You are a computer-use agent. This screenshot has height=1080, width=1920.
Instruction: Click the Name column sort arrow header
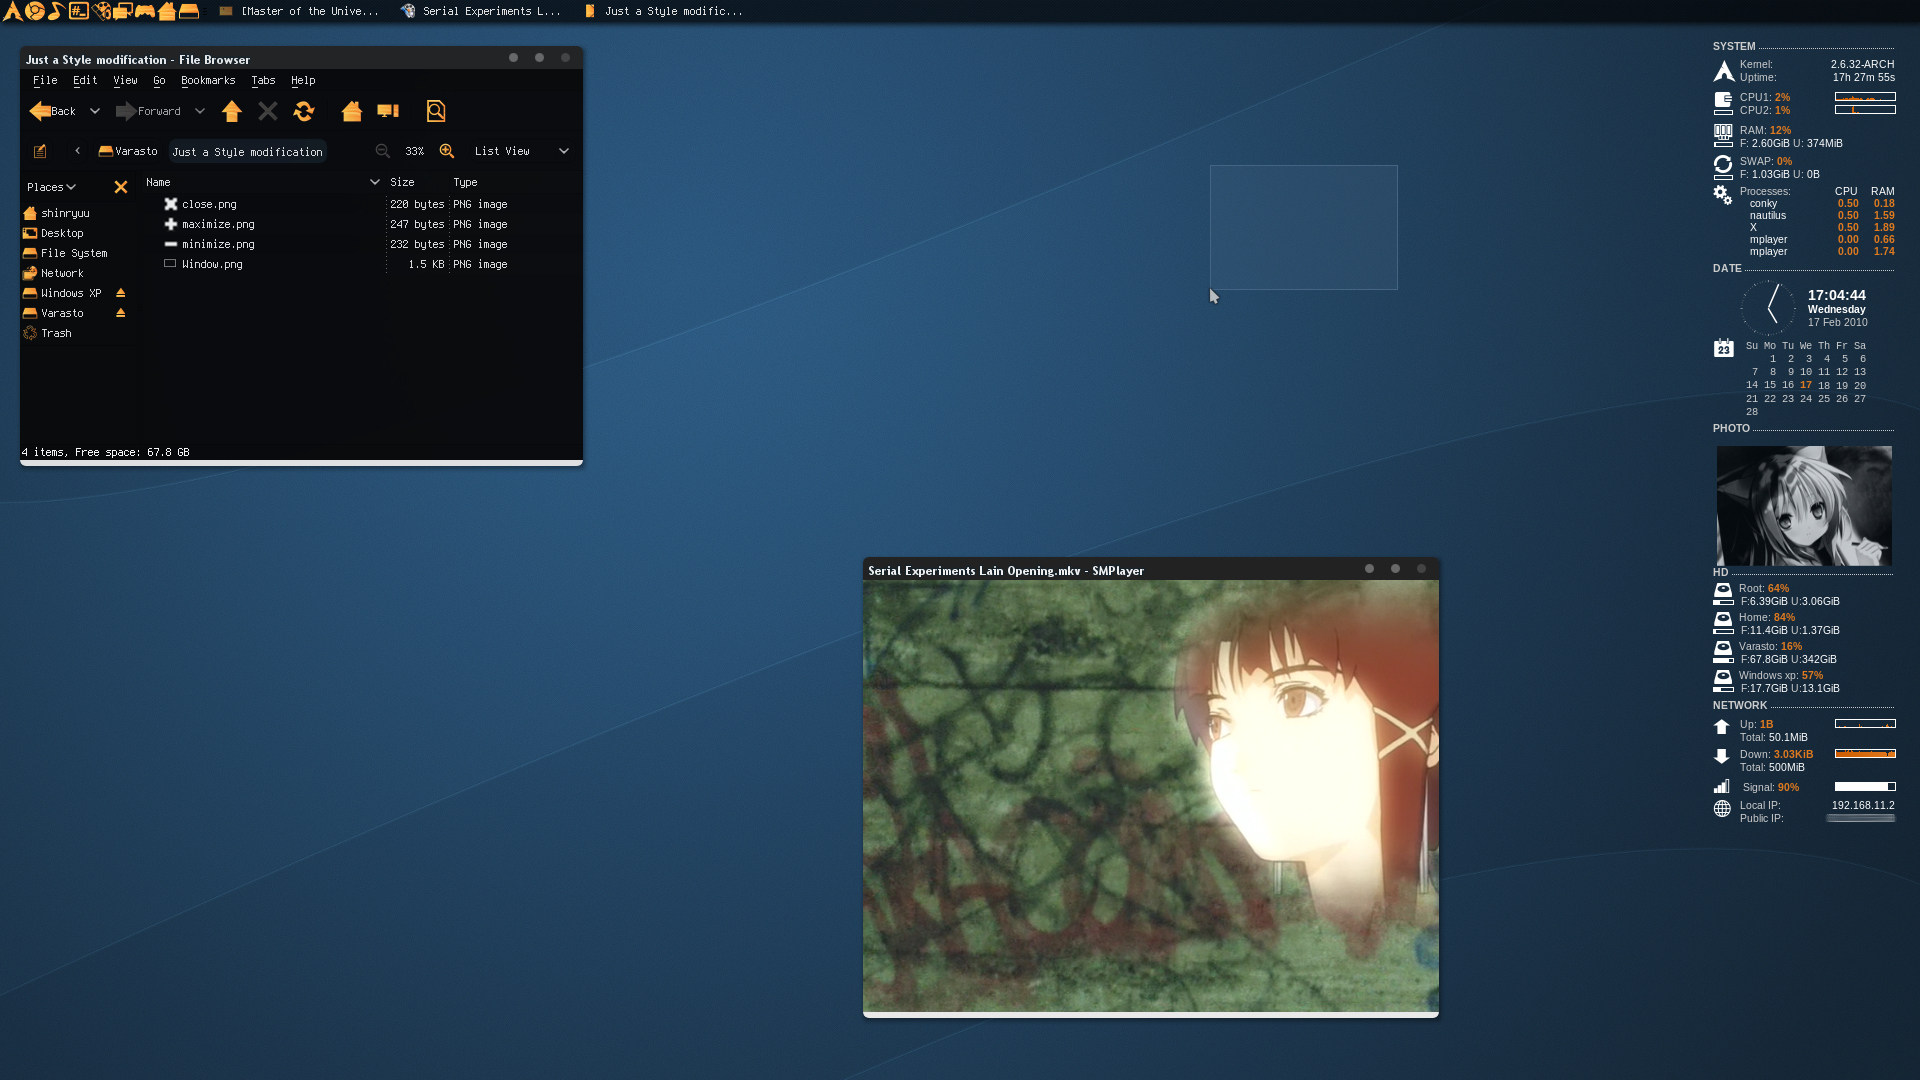374,182
